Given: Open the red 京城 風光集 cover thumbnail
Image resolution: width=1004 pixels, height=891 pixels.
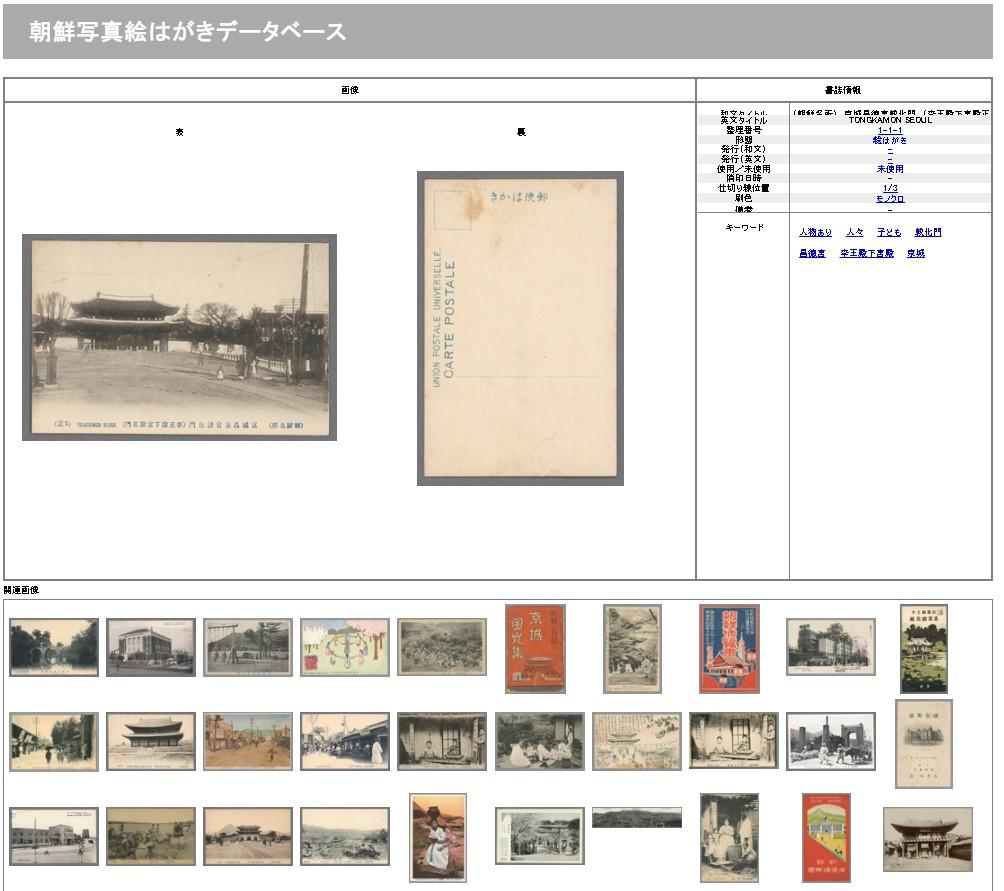Looking at the screenshot, I should (535, 648).
